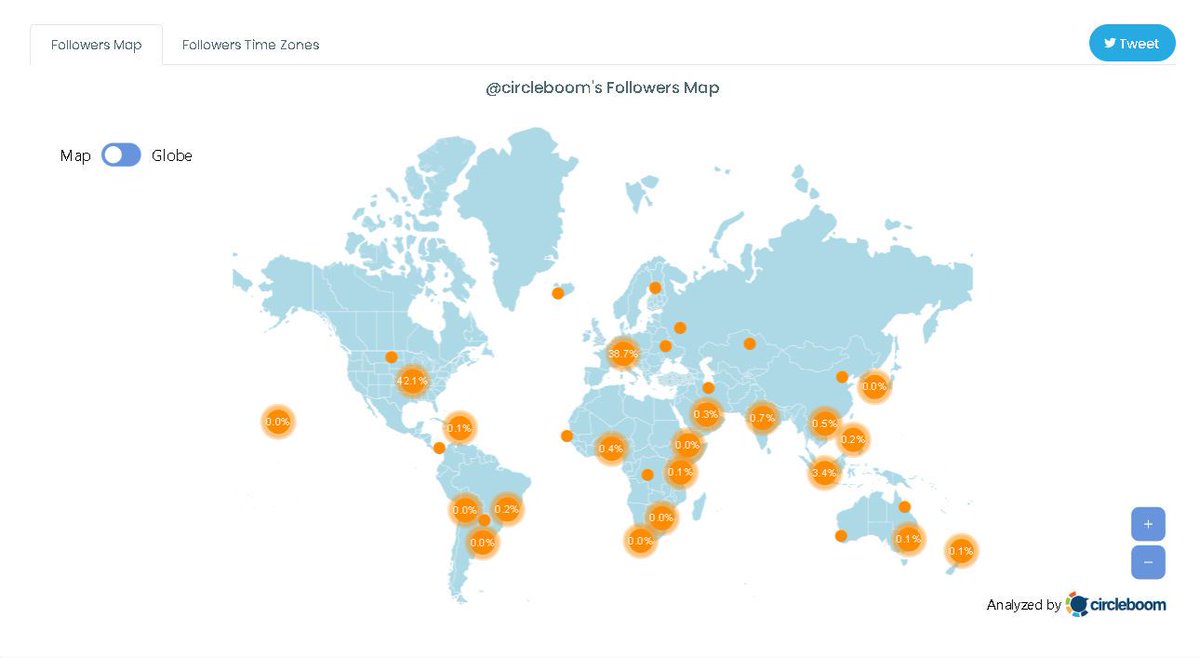Switch to the Followers Time Zones tab
Screen dimensions: 1200x658
click(x=250, y=45)
